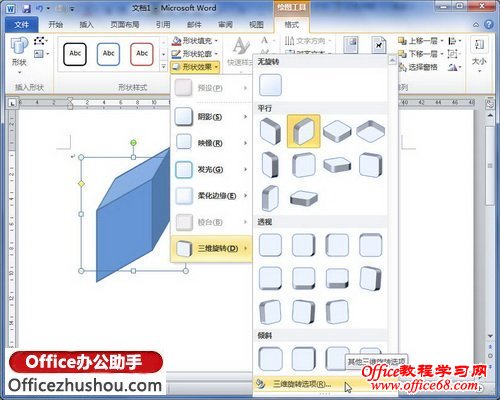
Task: Click the Rotate objects icon dropdown
Action: click(455, 67)
